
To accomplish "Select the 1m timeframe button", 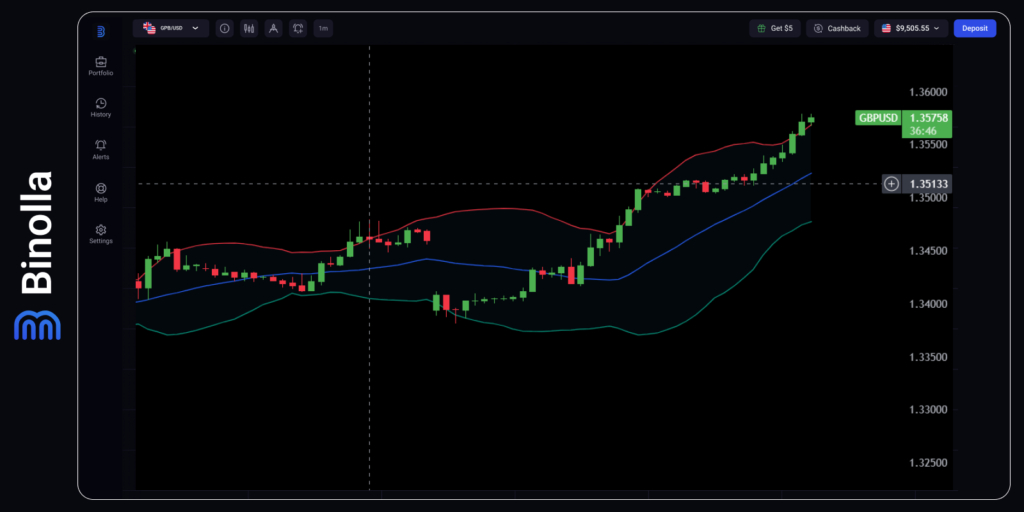I will pyautogui.click(x=323, y=28).
